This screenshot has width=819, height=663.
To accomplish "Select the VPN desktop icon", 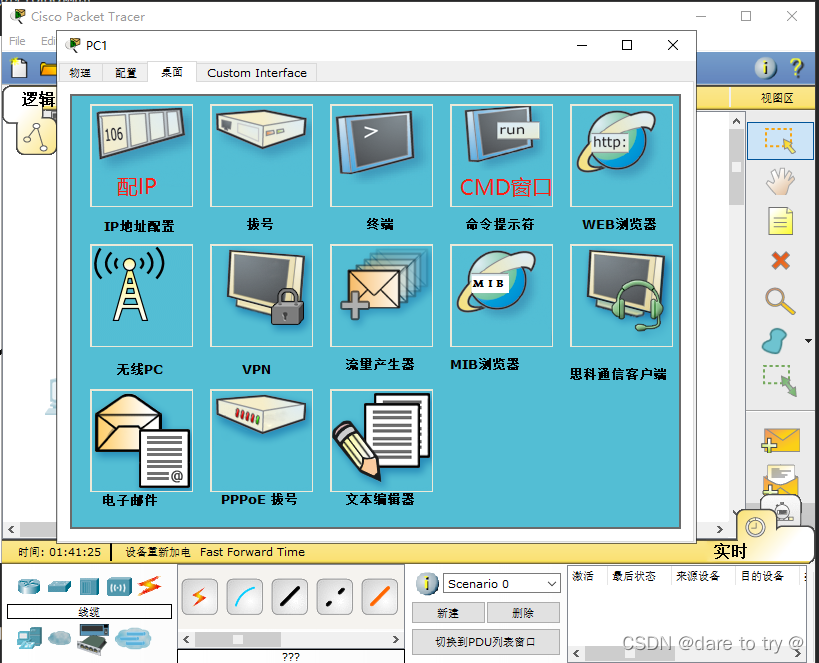I will click(x=261, y=295).
